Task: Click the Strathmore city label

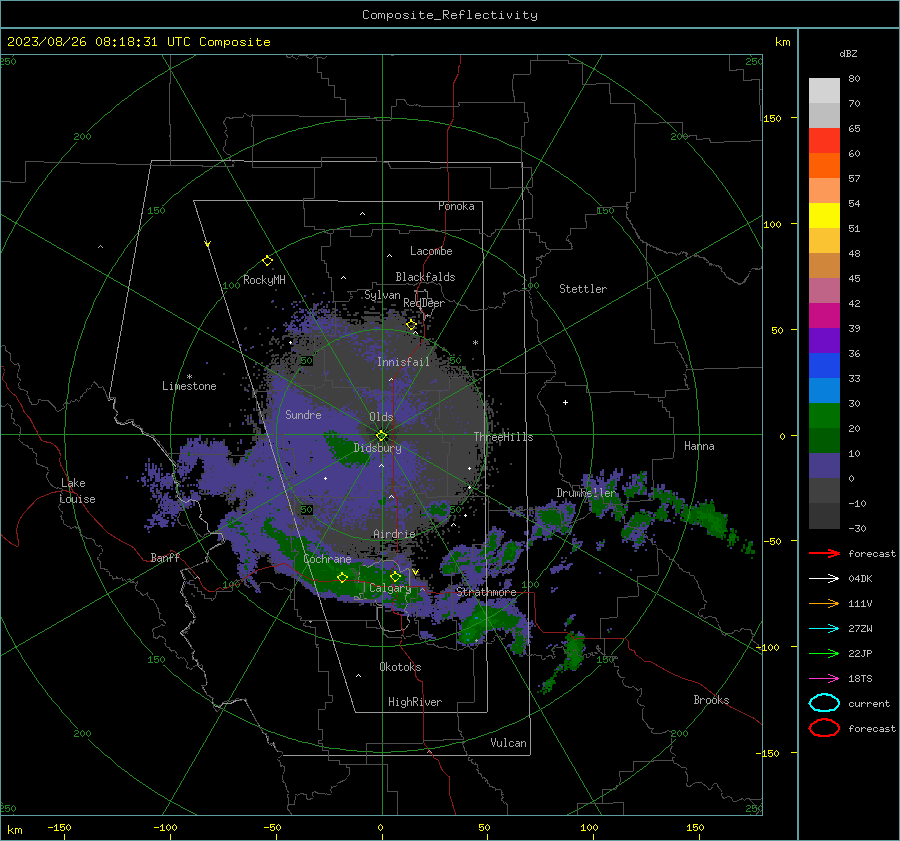Action: pyautogui.click(x=486, y=592)
